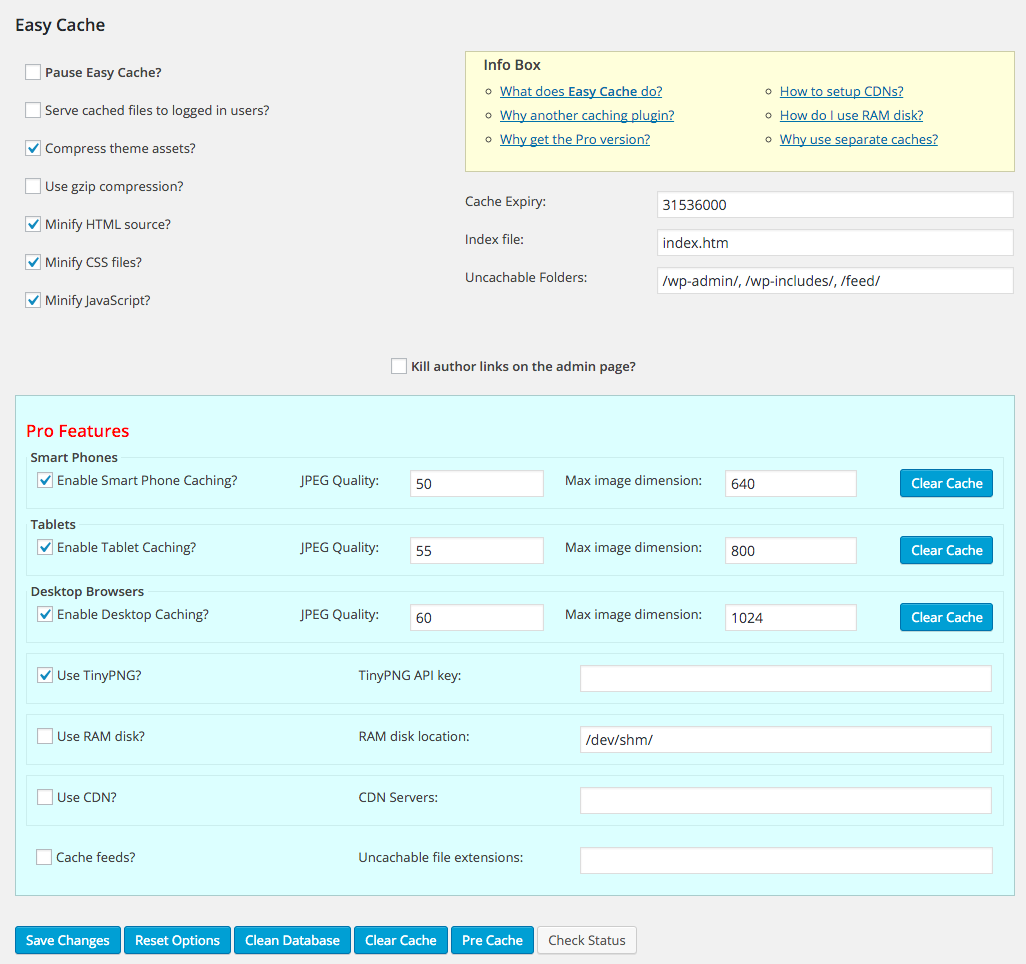Click Clean Database button
This screenshot has height=964, width=1026.
(292, 940)
